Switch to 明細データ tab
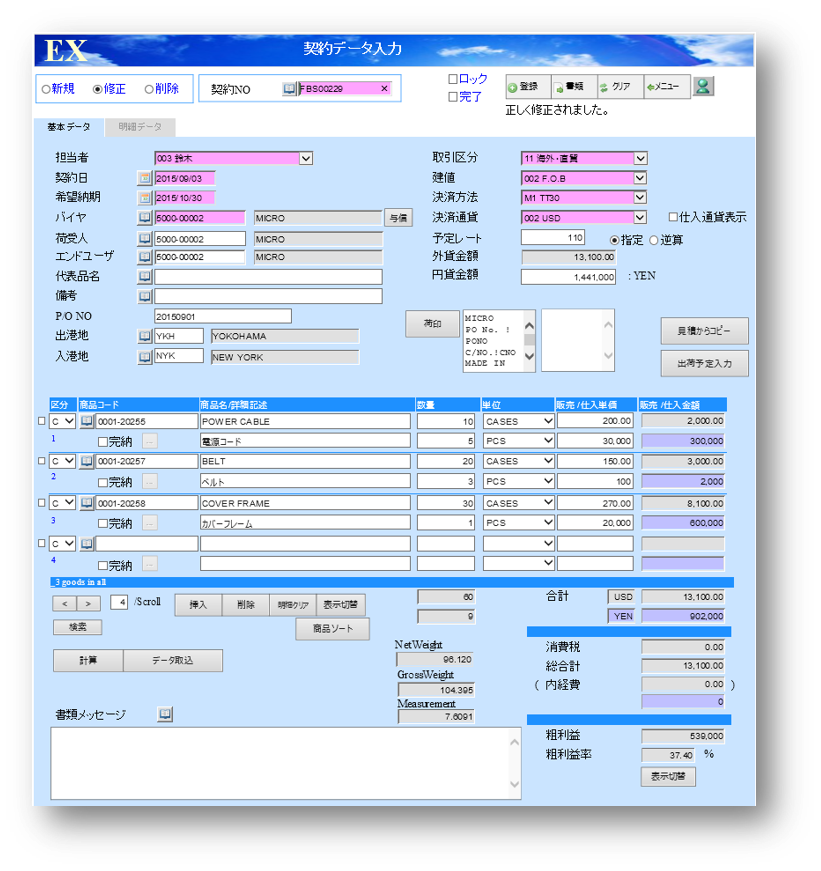 [140, 127]
